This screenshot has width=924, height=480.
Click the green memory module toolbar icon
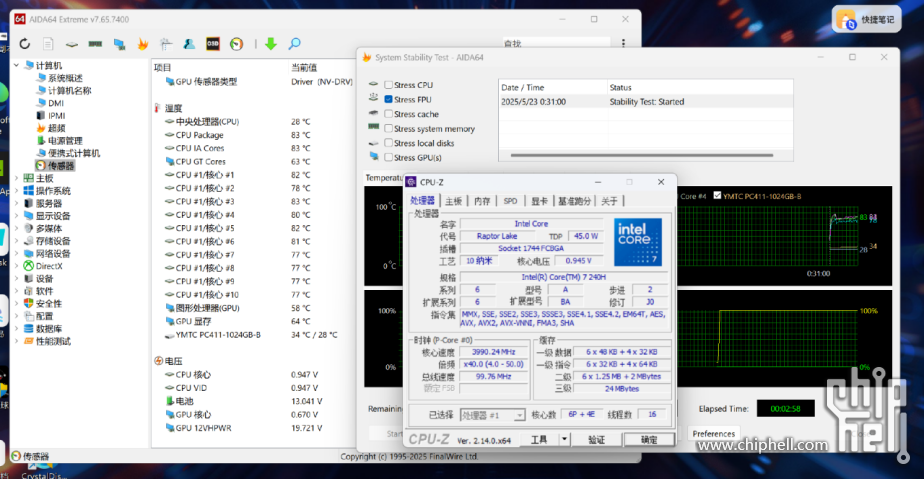[95, 44]
